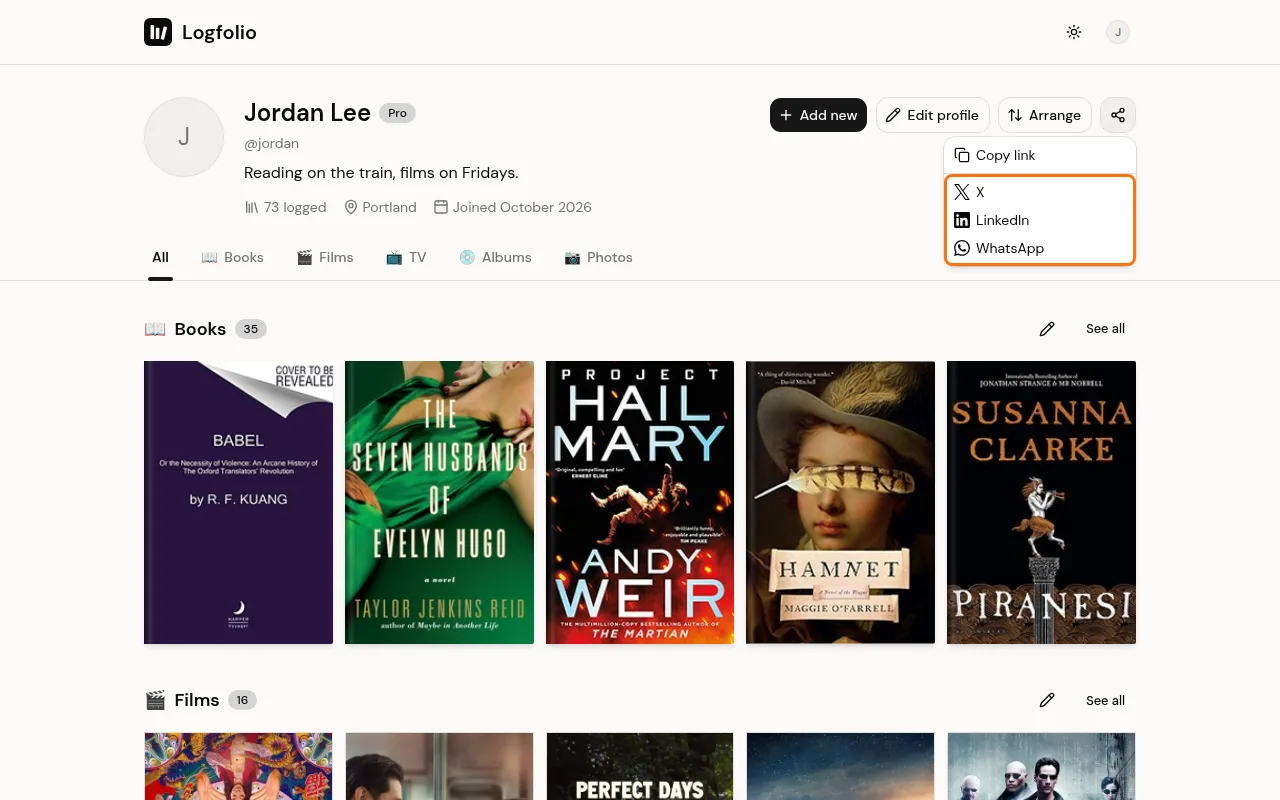This screenshot has width=1280, height=800.
Task: Switch to the Books tab
Action: (x=232, y=257)
